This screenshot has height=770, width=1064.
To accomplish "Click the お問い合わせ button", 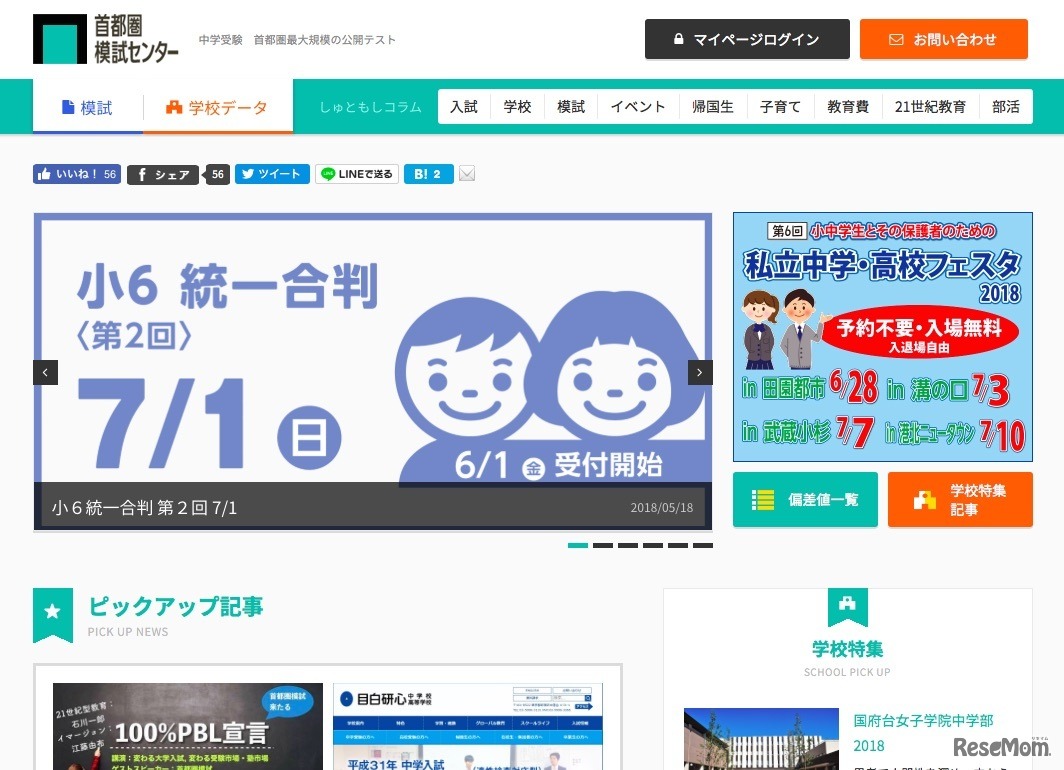I will (x=943, y=39).
